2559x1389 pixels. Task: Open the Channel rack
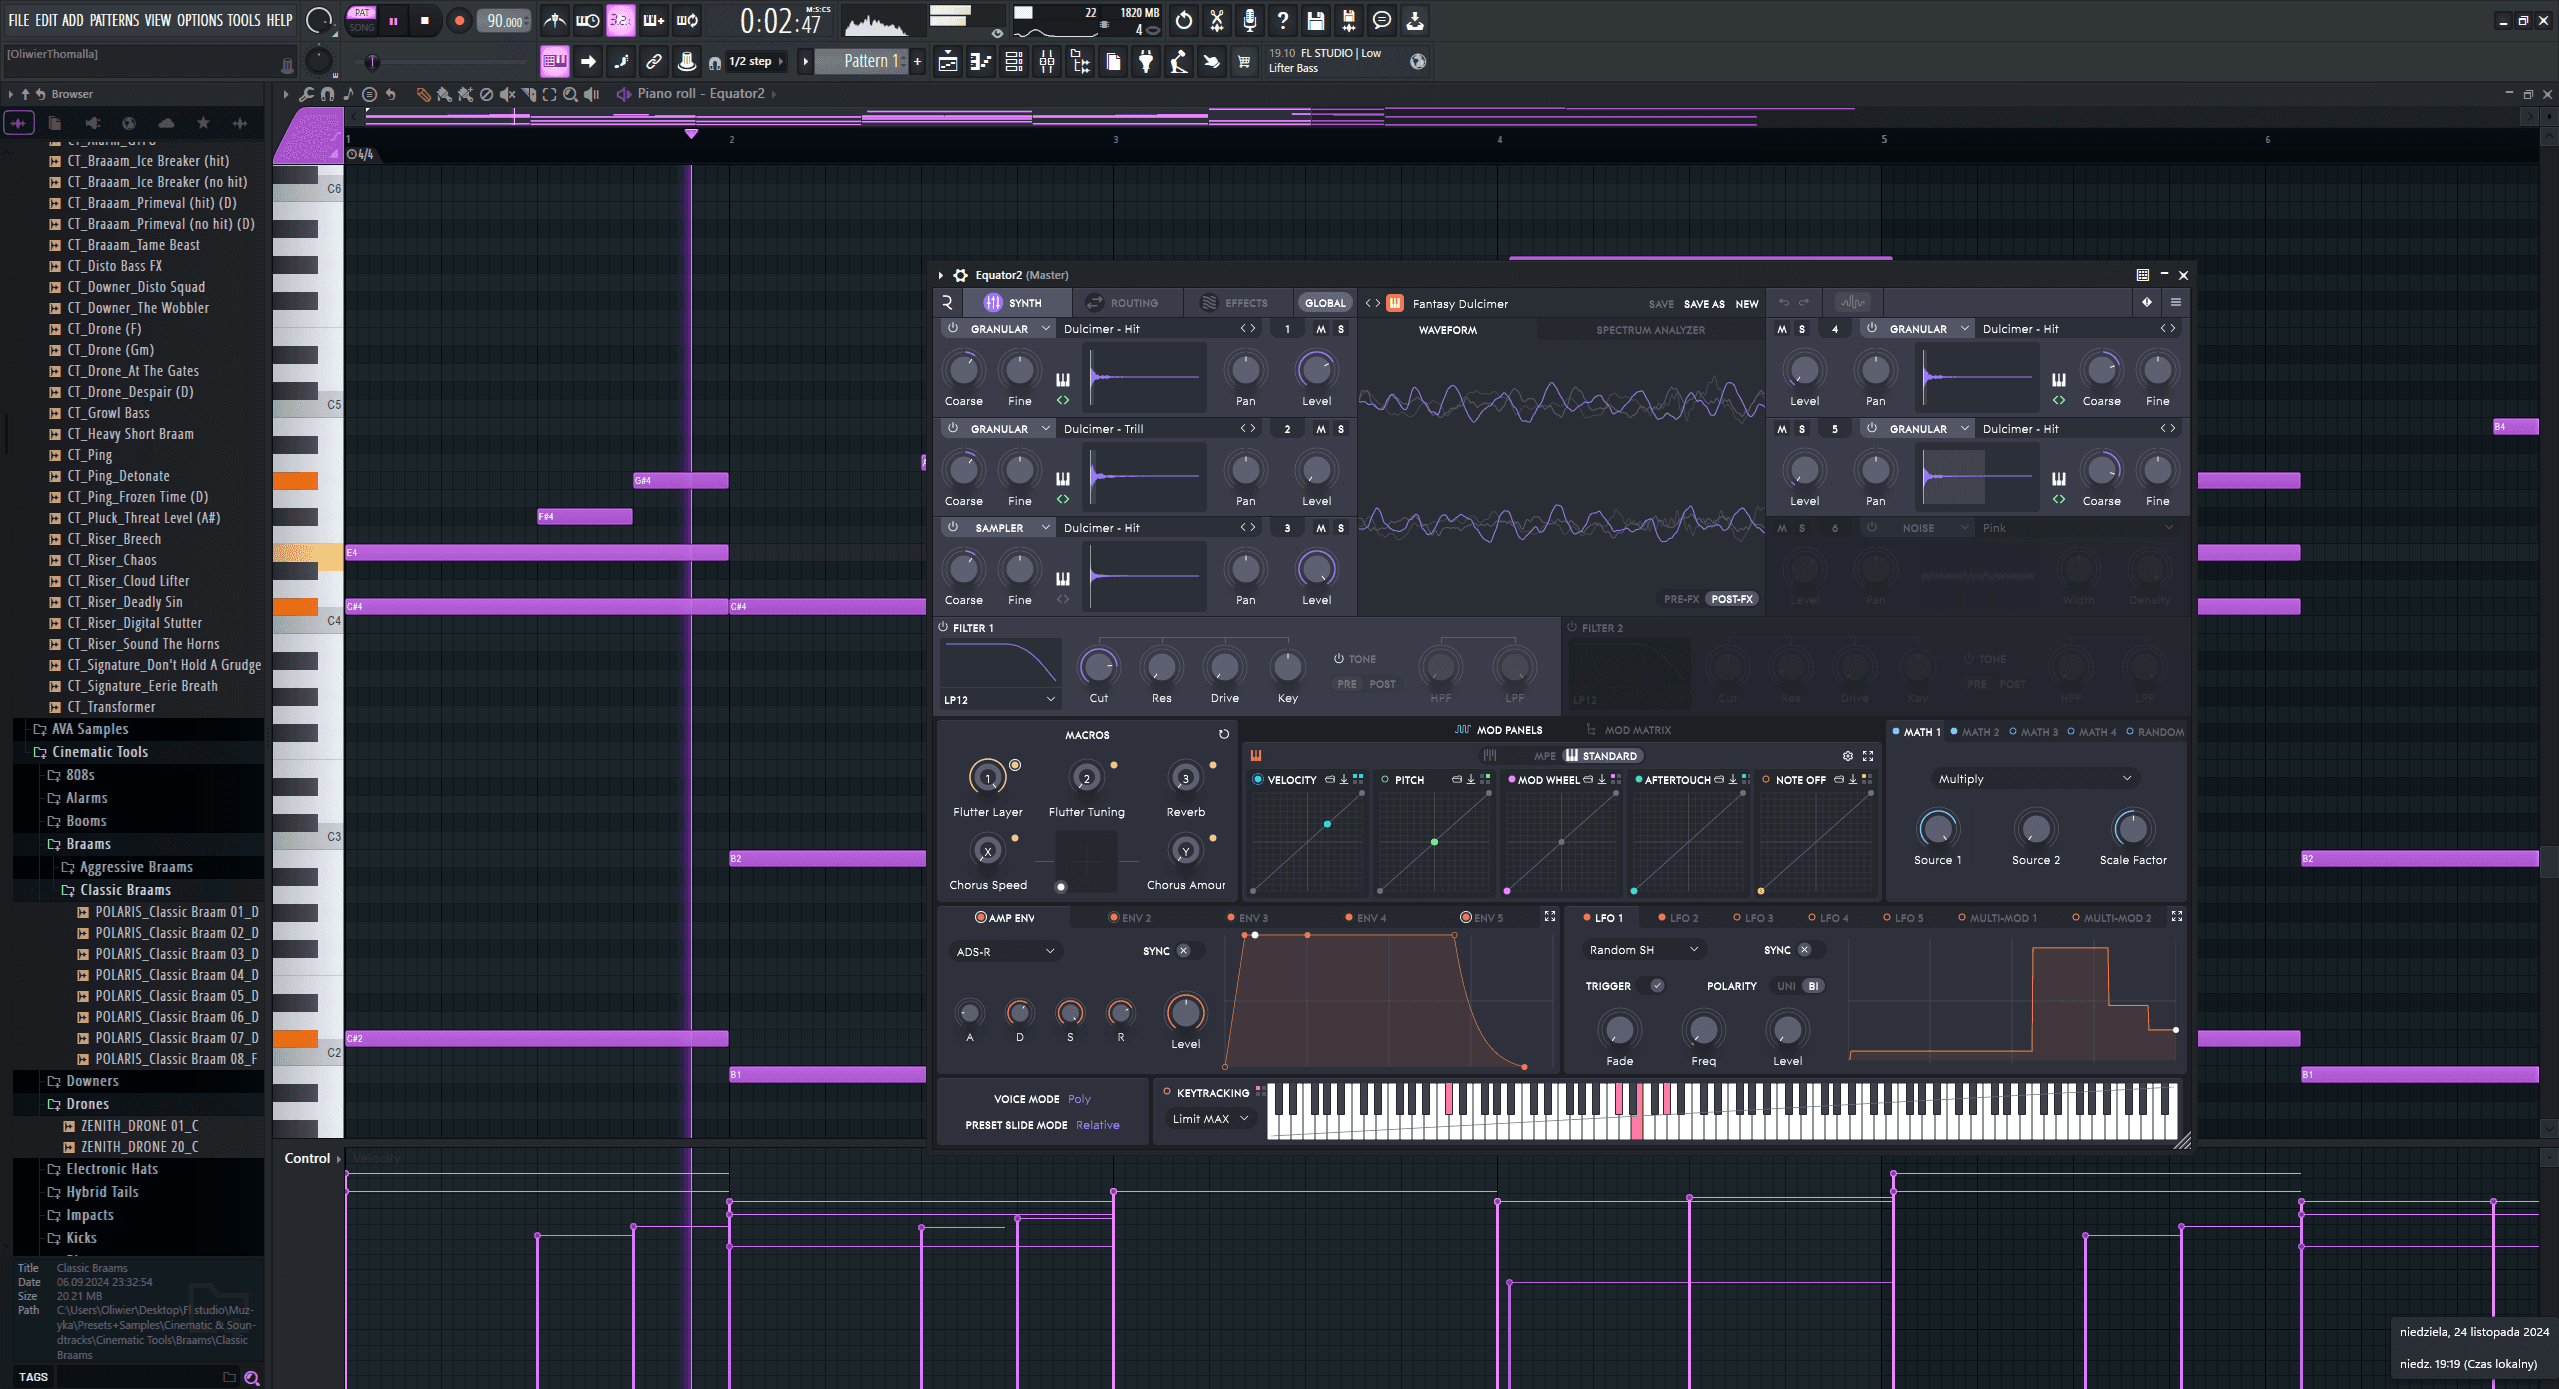1014,62
